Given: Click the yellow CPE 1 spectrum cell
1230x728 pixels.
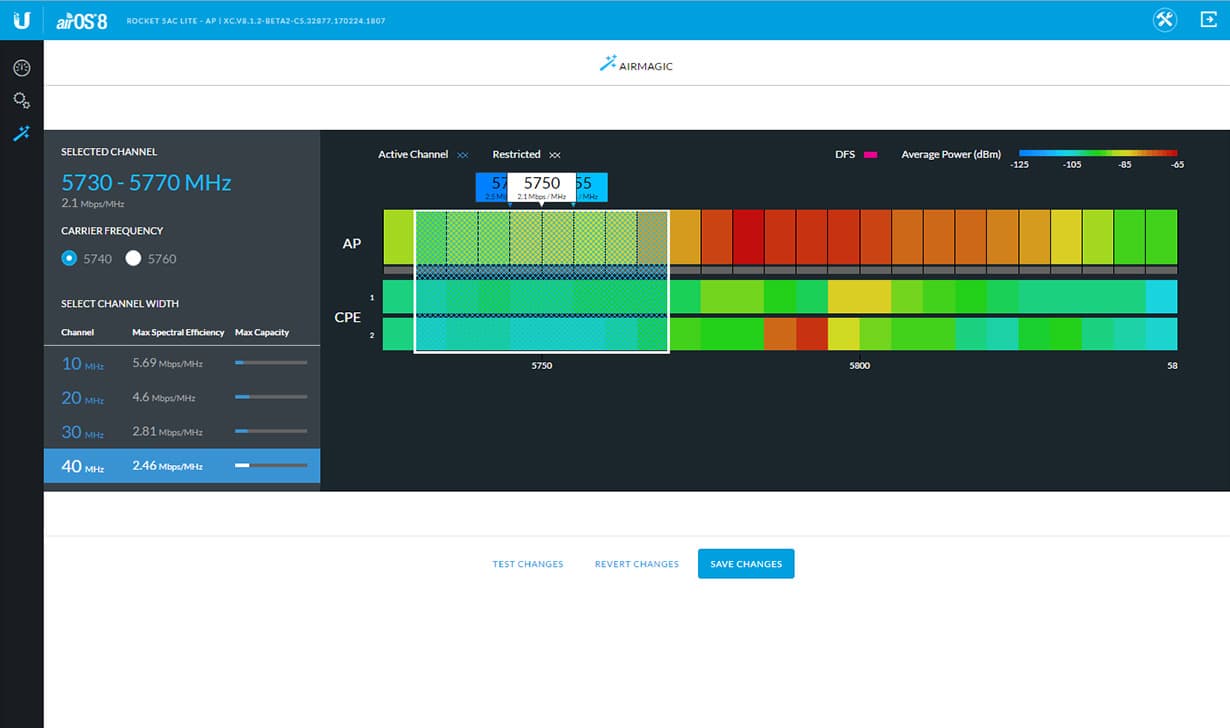Looking at the screenshot, I should pos(859,297).
